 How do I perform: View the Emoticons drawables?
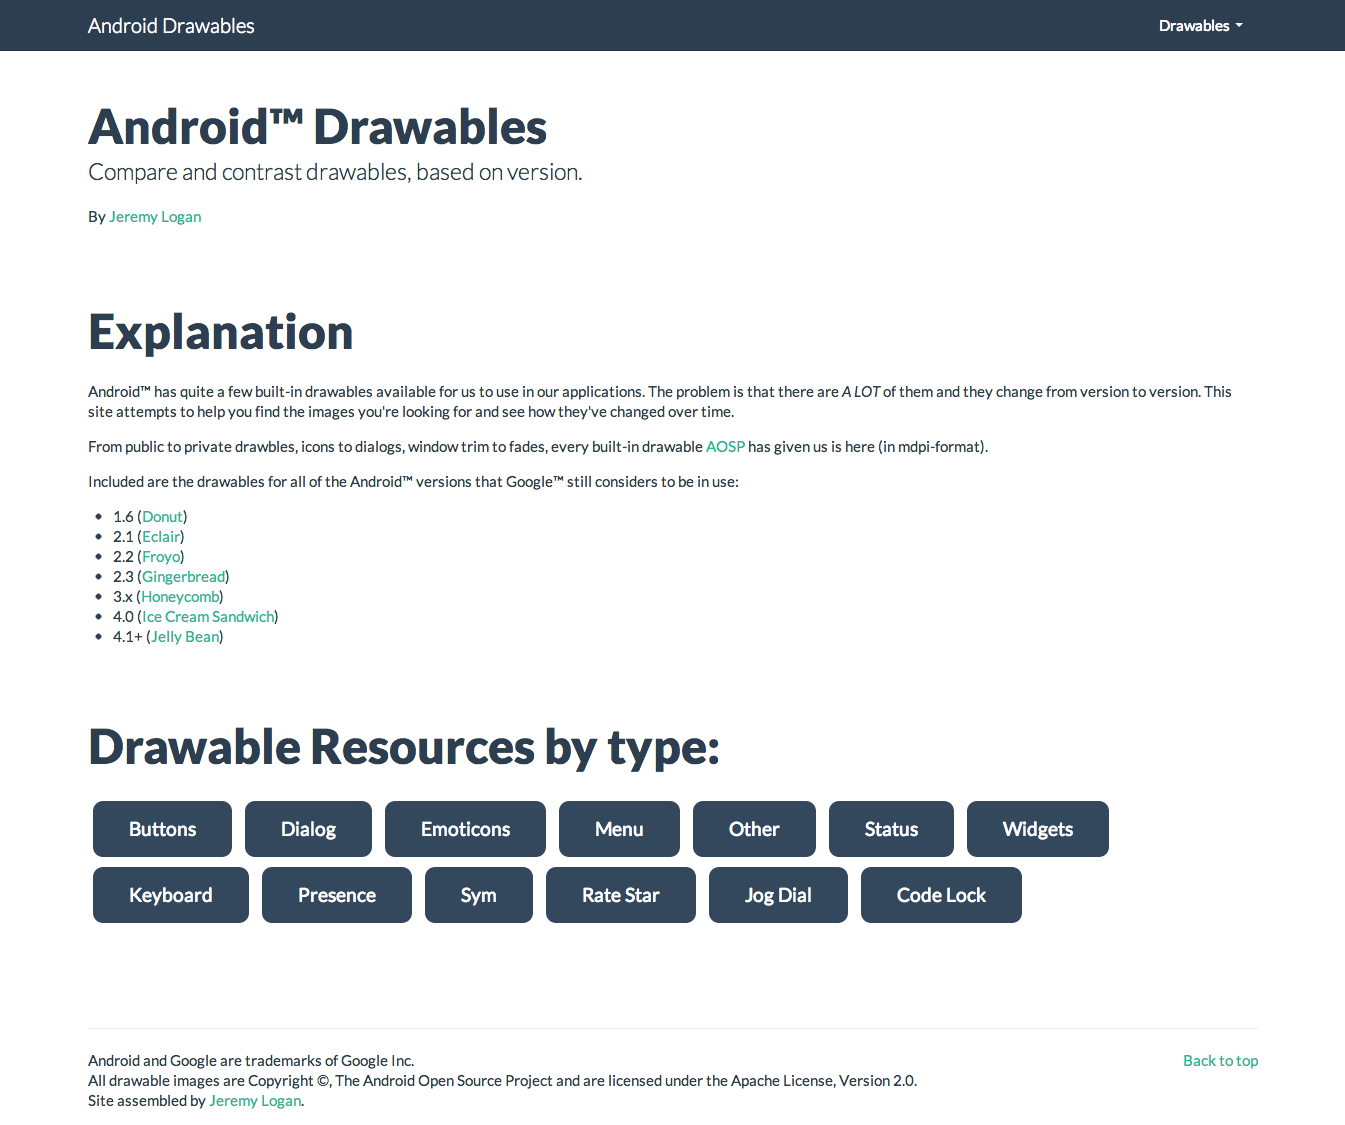coord(465,829)
